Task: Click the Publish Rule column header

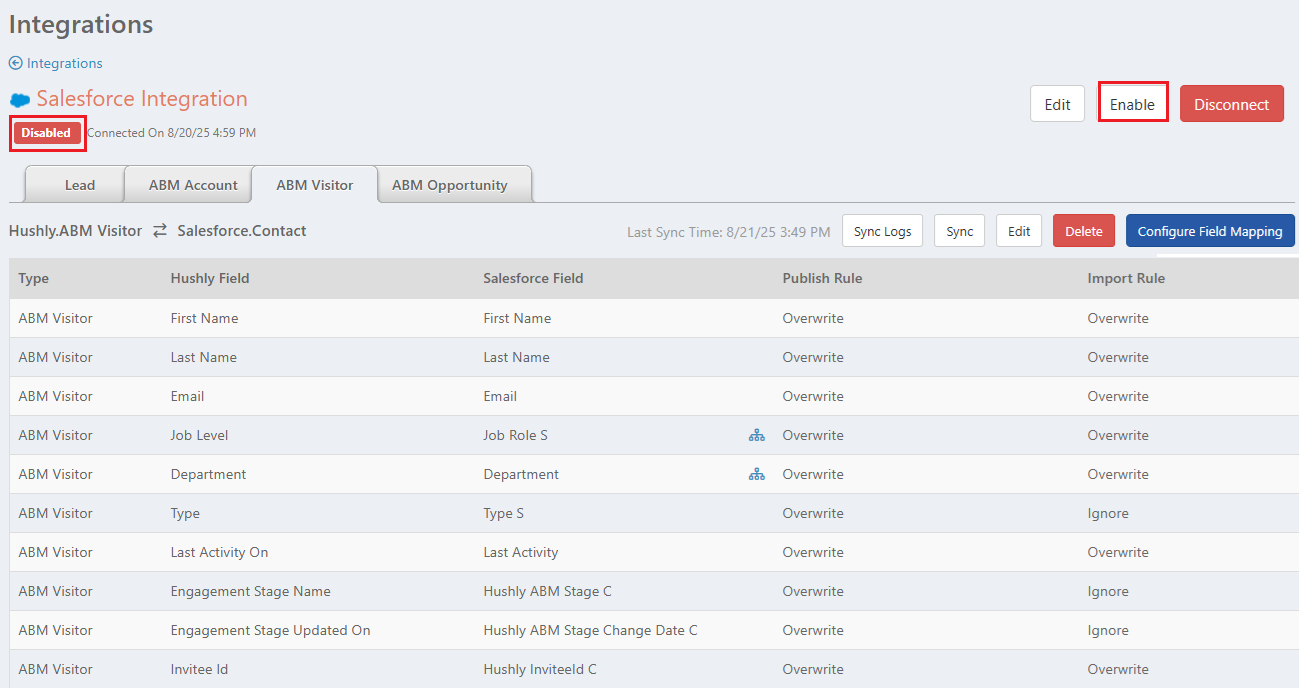Action: click(822, 278)
